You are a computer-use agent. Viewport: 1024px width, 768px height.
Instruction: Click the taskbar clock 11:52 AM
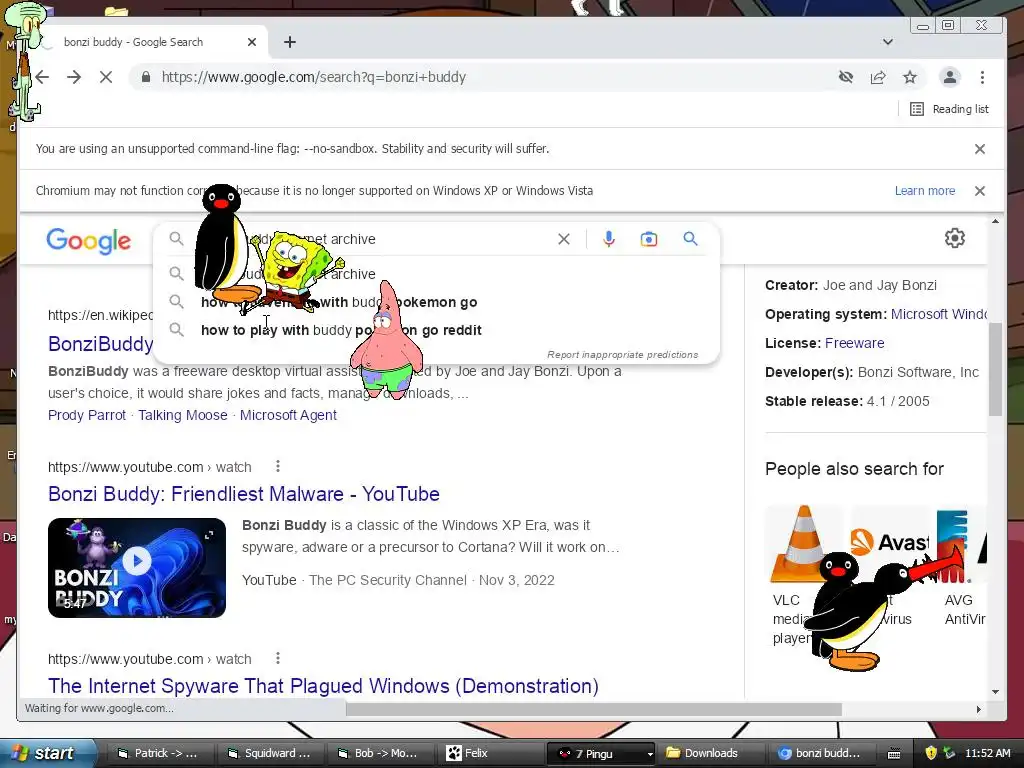pos(987,753)
